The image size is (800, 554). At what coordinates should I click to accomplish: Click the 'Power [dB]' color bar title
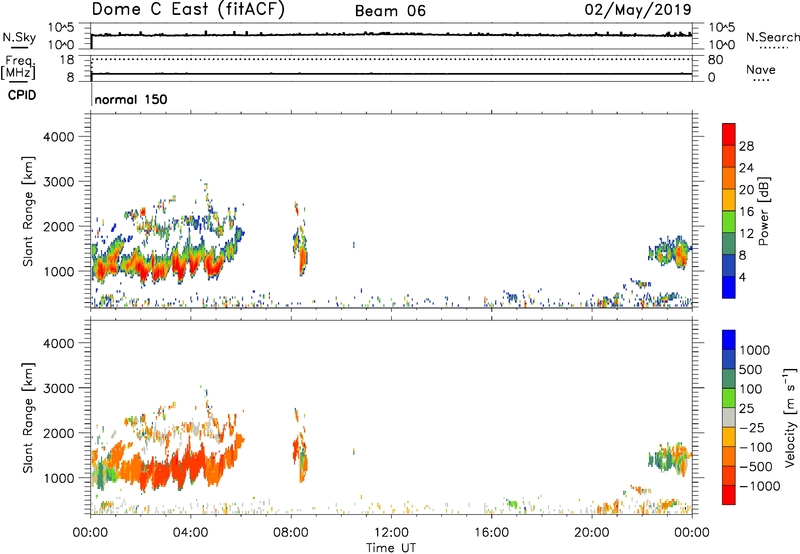(763, 211)
